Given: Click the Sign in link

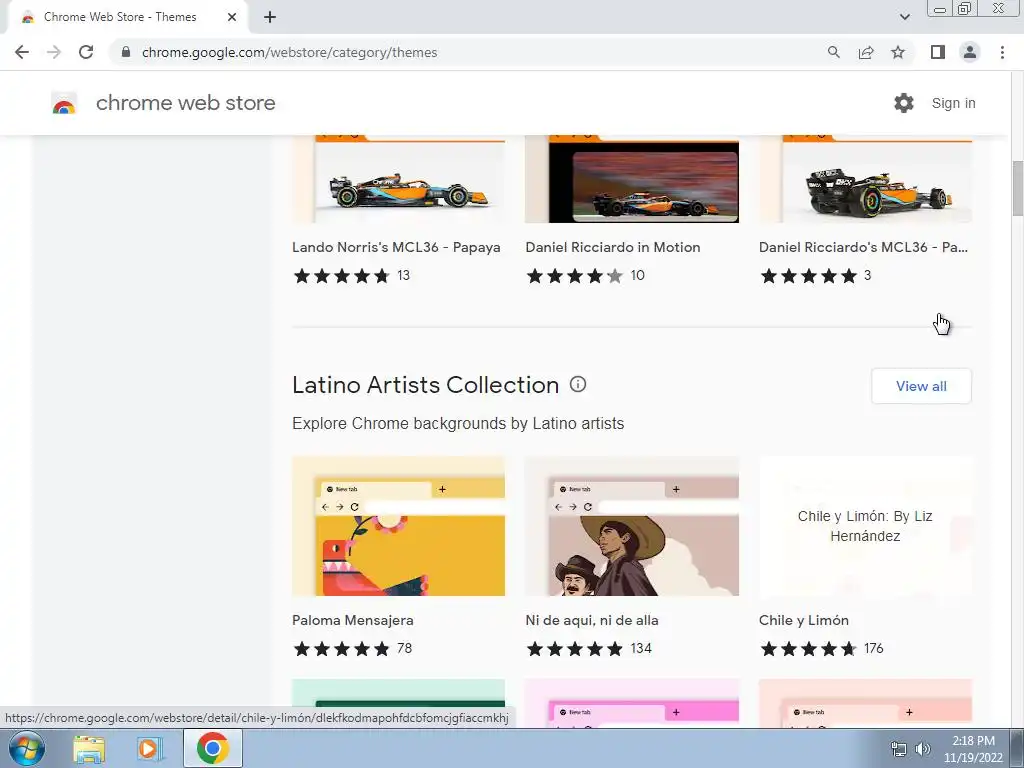Looking at the screenshot, I should (953, 103).
